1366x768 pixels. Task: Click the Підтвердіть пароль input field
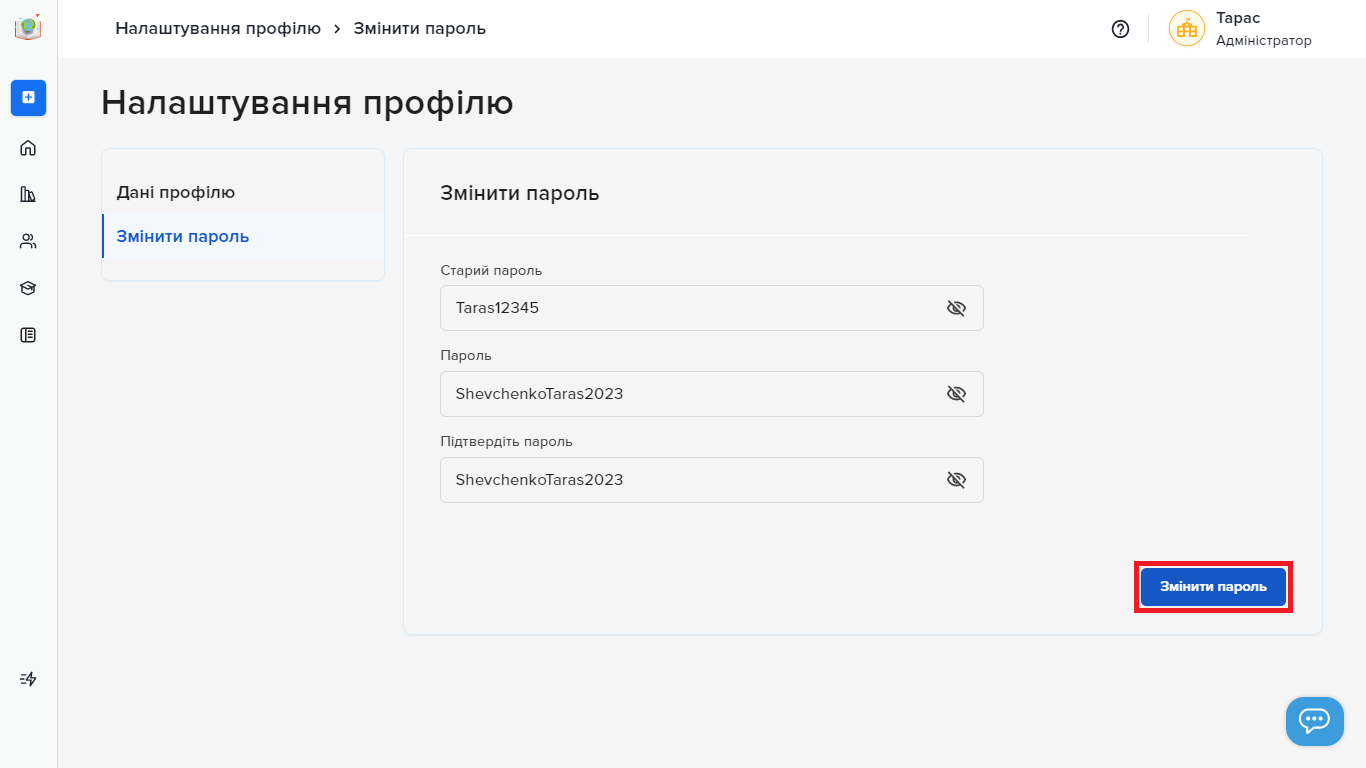[690, 480]
